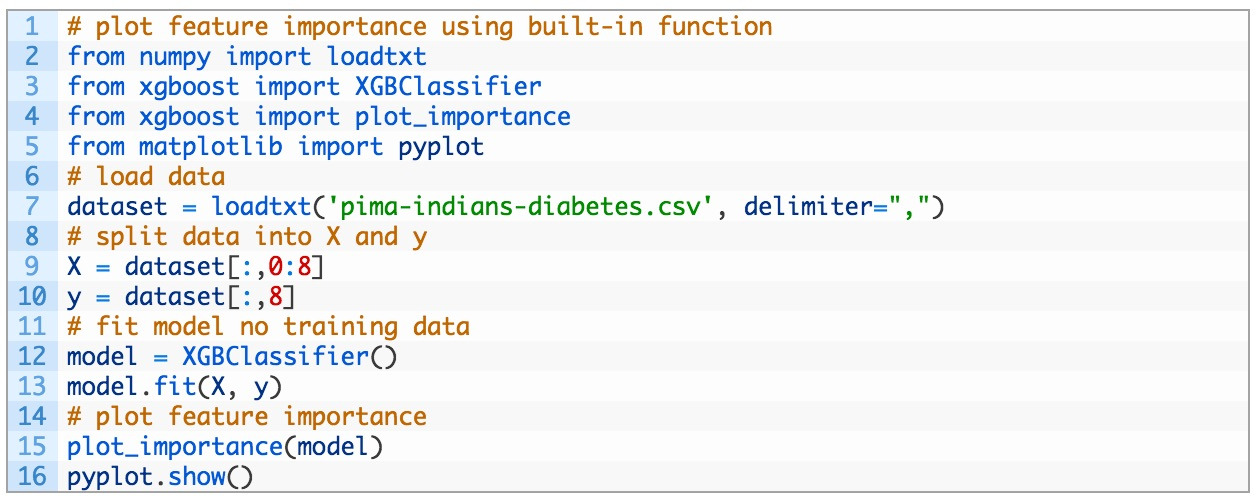Click the plot_importance(model) call on line 15

(x=225, y=446)
